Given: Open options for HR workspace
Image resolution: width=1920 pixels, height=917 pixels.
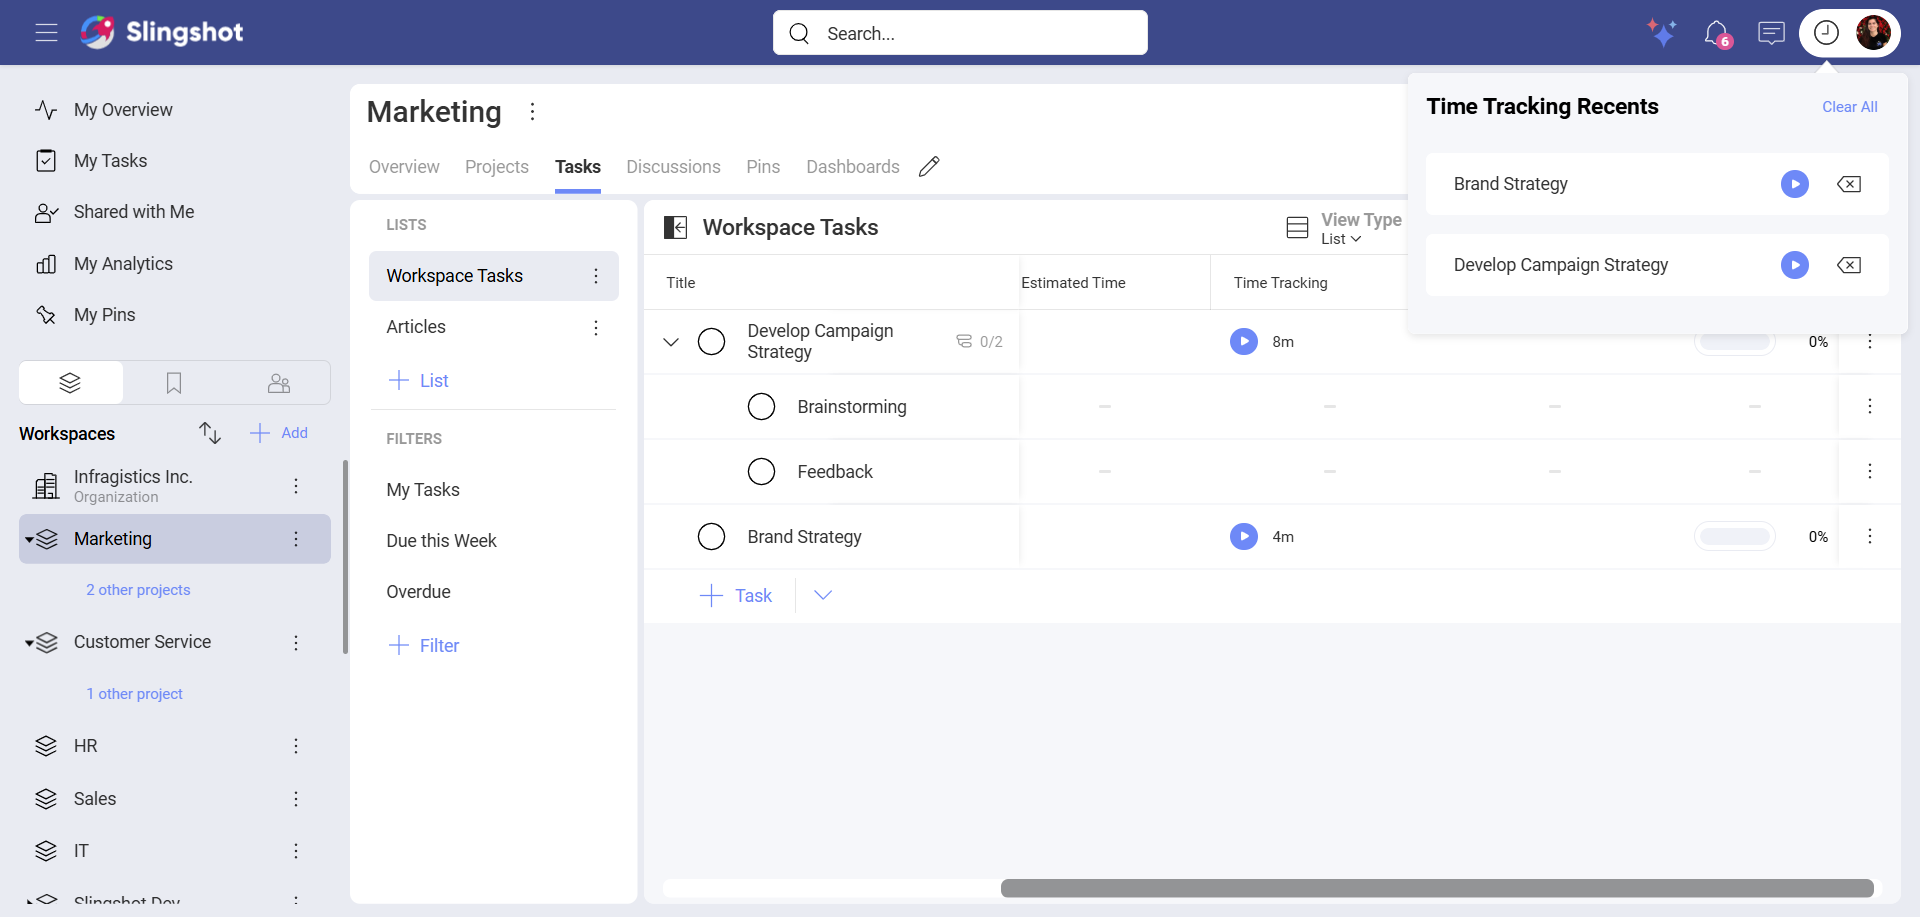Looking at the screenshot, I should coord(296,746).
